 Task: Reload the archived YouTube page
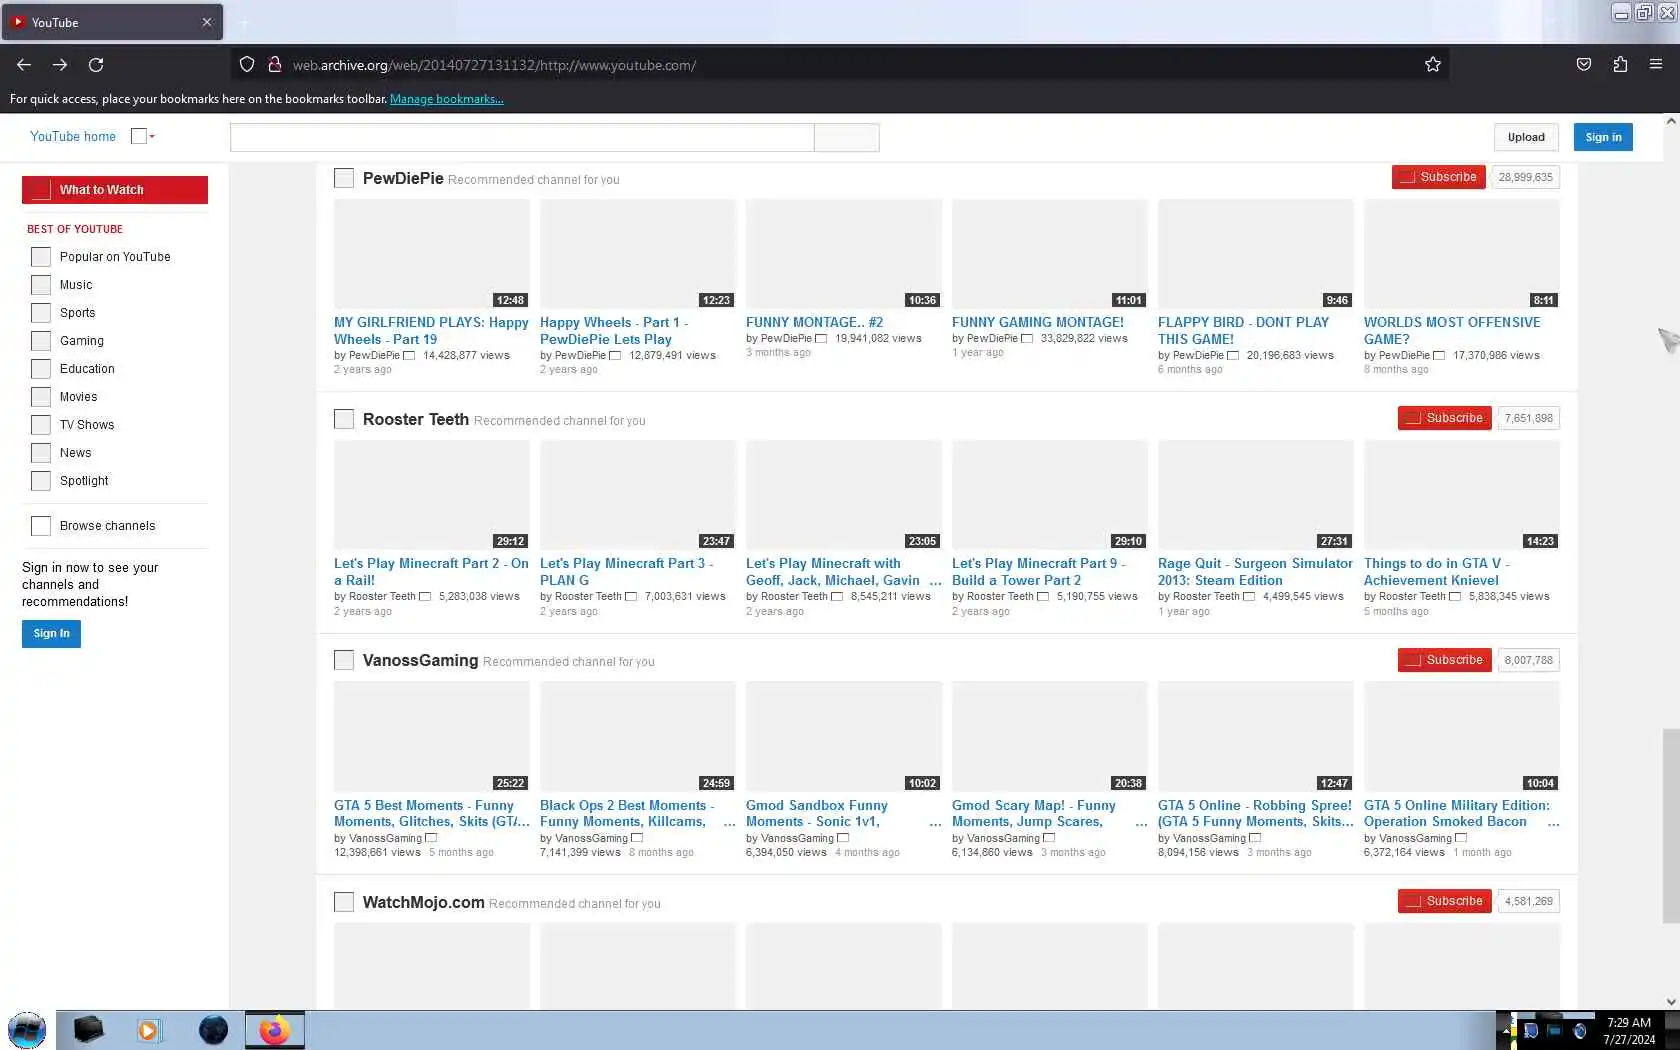(96, 65)
